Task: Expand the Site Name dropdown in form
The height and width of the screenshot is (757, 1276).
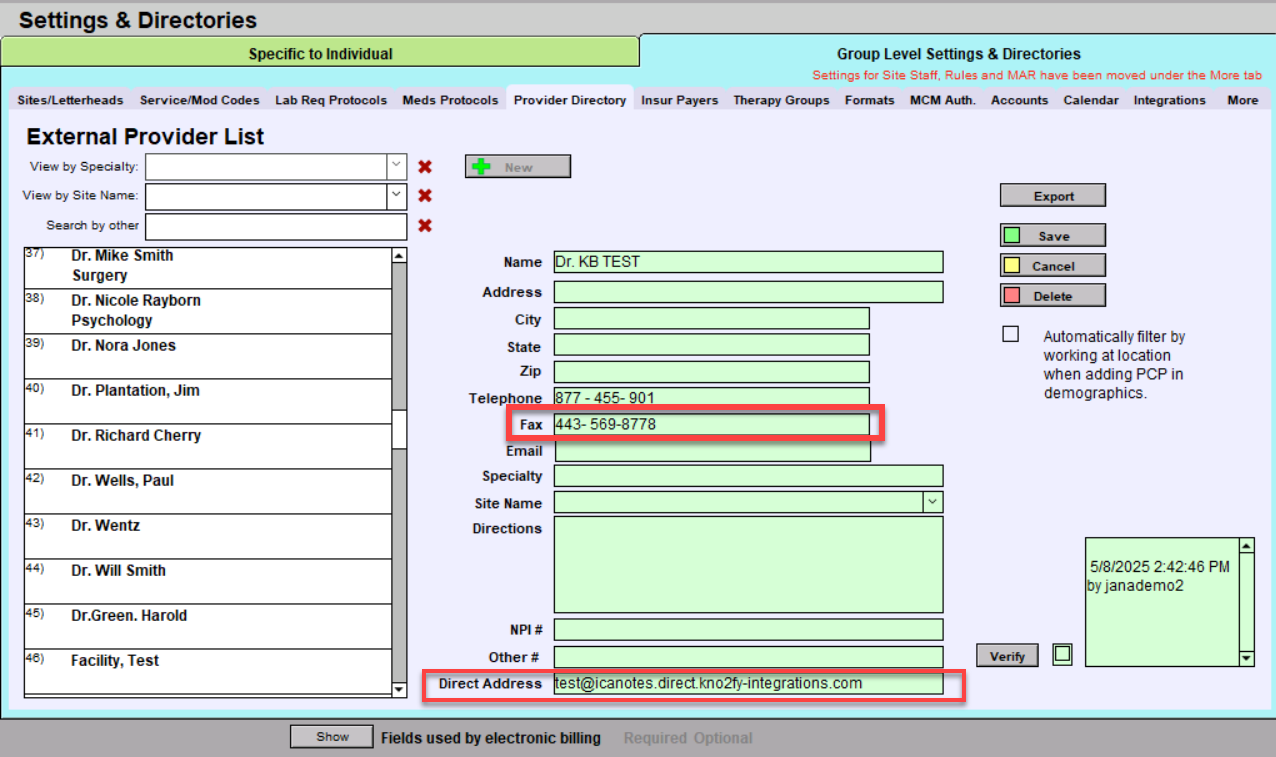Action: pos(932,502)
